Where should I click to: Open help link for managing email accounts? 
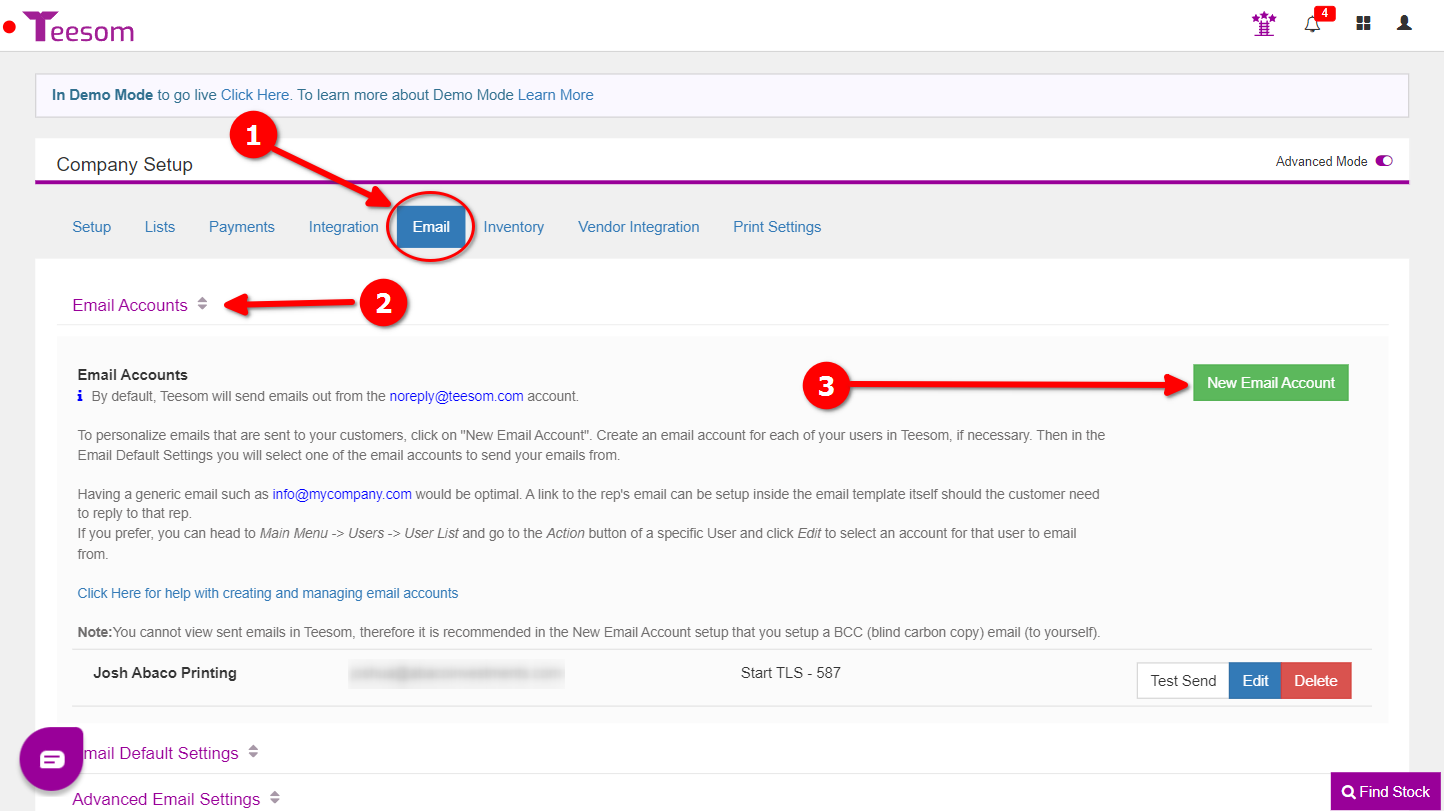coord(268,593)
